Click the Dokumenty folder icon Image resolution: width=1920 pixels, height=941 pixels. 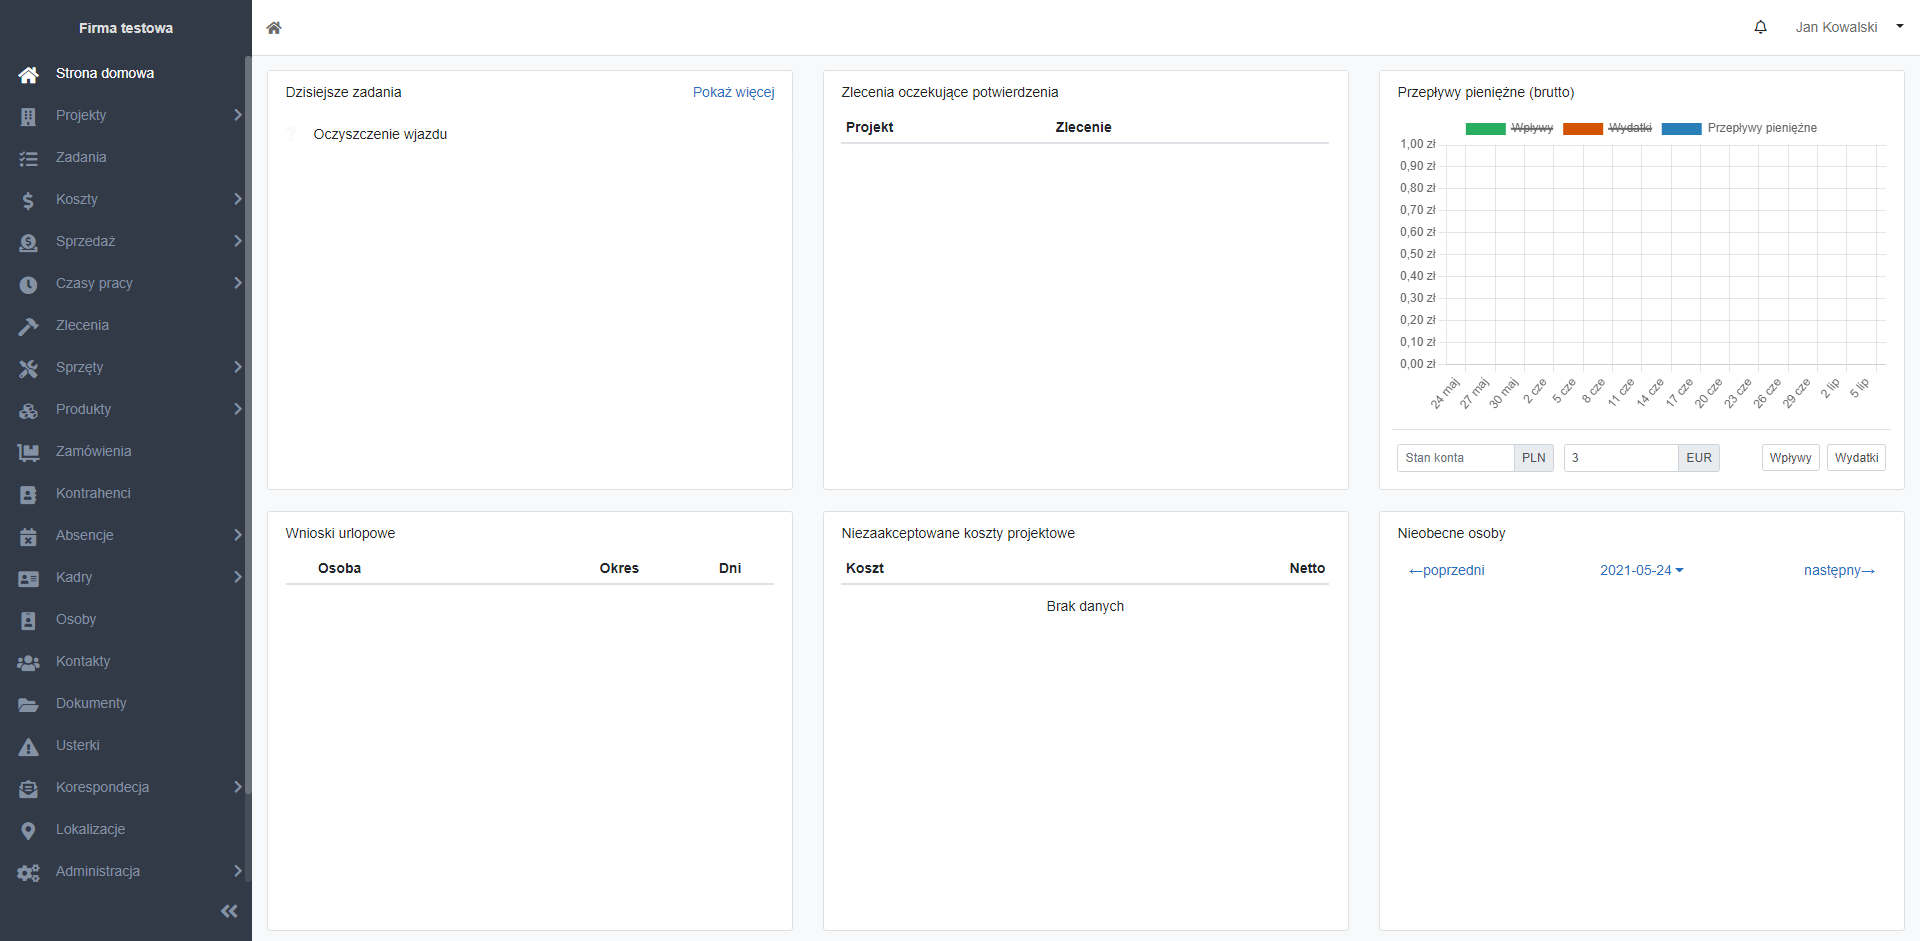[x=28, y=704]
